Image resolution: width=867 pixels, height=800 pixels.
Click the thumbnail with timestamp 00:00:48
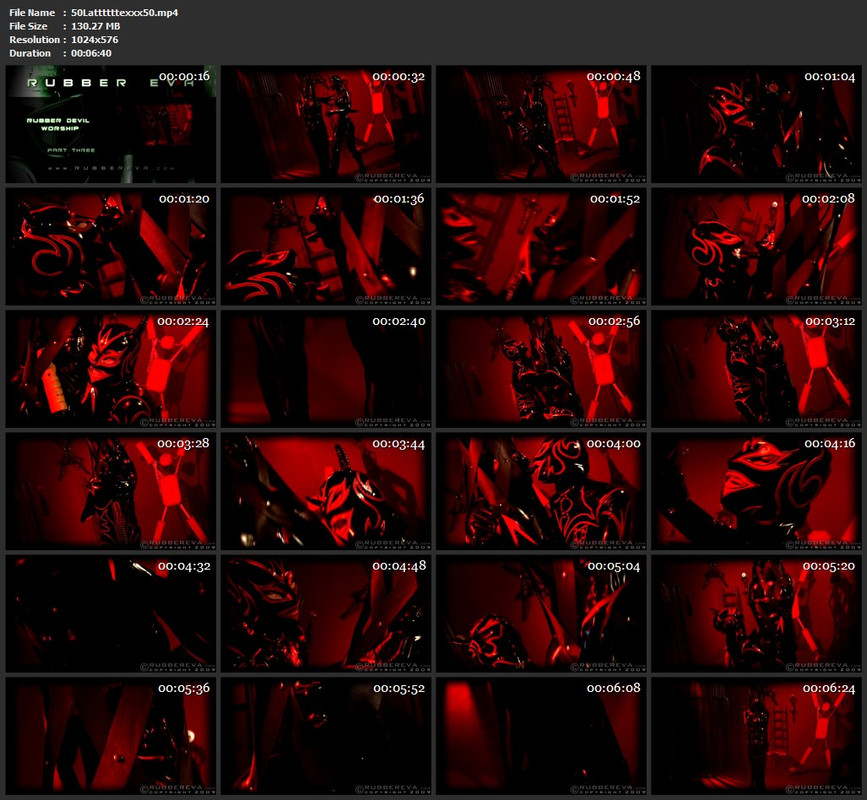(x=541, y=124)
